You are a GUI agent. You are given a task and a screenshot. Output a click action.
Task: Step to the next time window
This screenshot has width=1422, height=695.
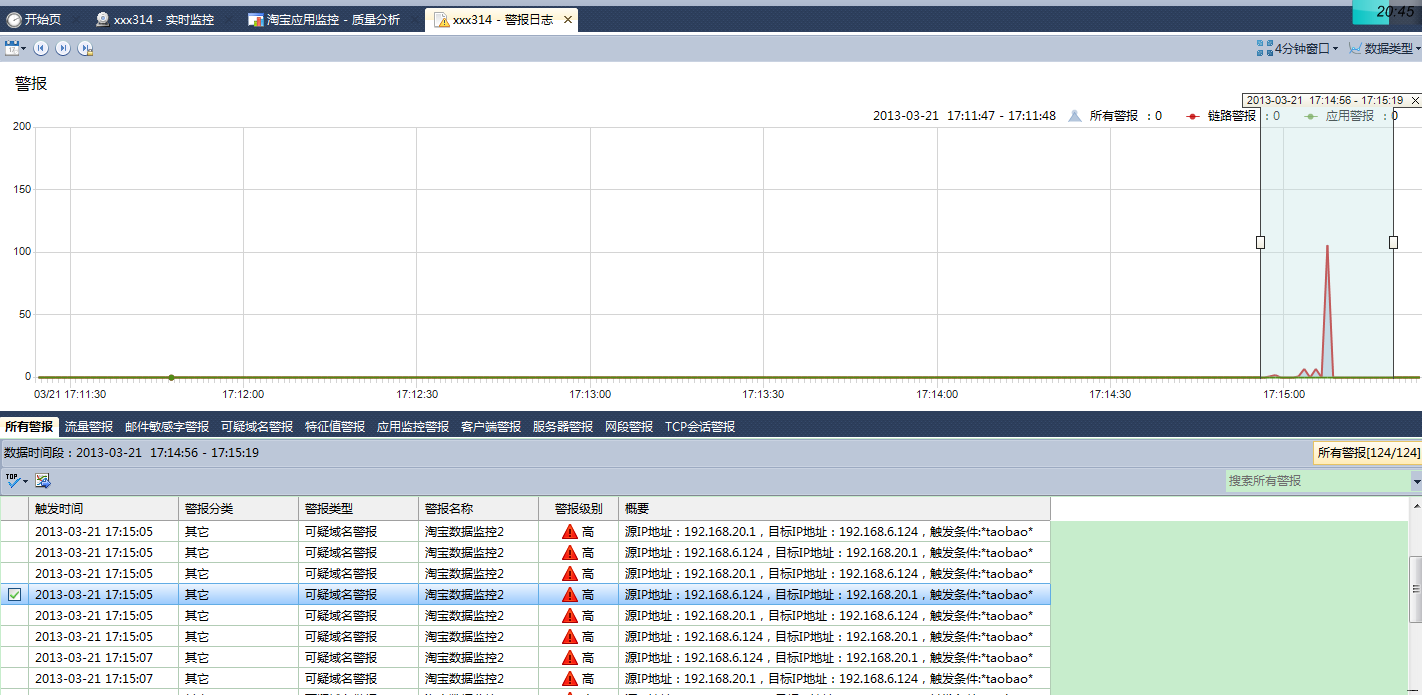(63, 48)
